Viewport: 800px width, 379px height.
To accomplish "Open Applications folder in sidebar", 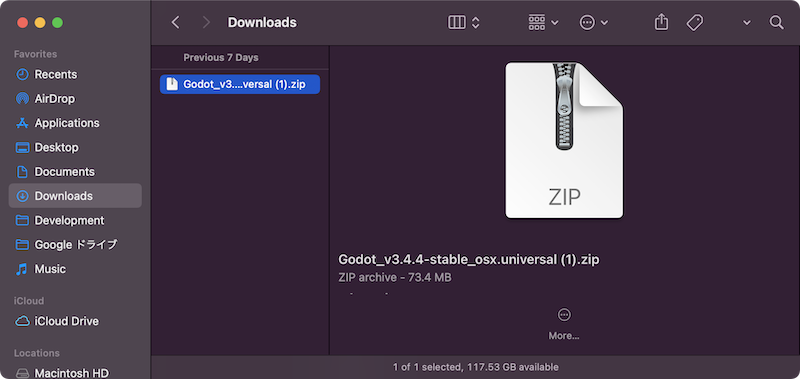I will 75,123.
